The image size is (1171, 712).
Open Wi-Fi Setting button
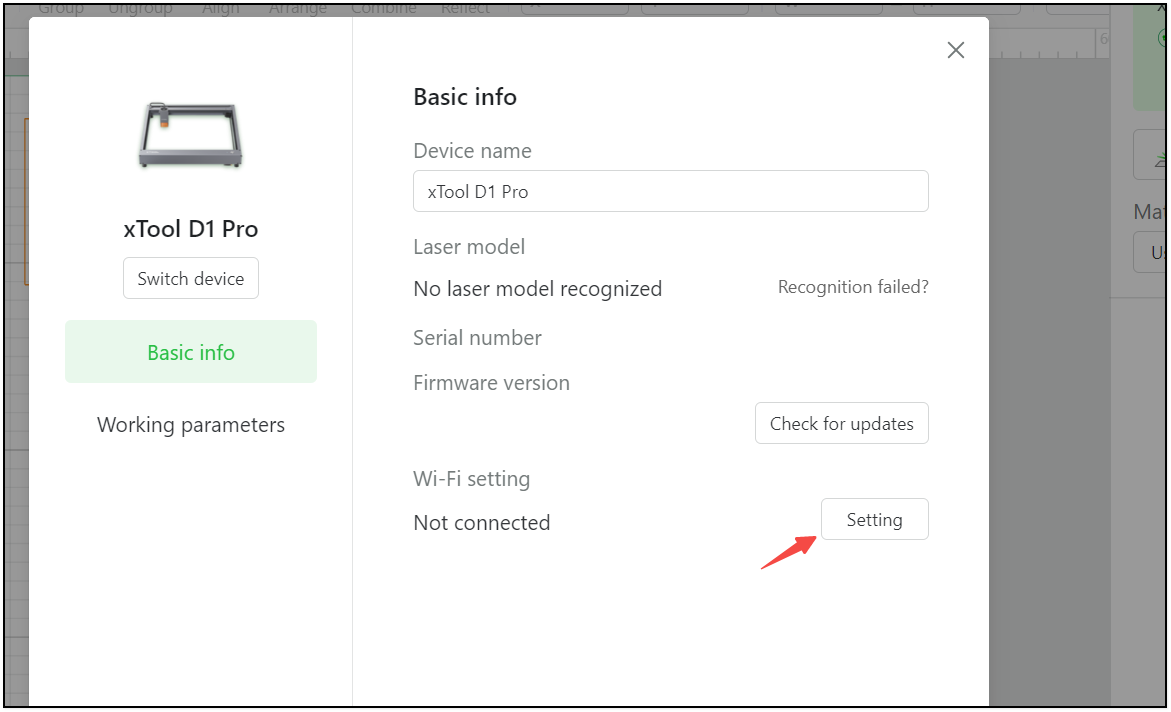[874, 520]
